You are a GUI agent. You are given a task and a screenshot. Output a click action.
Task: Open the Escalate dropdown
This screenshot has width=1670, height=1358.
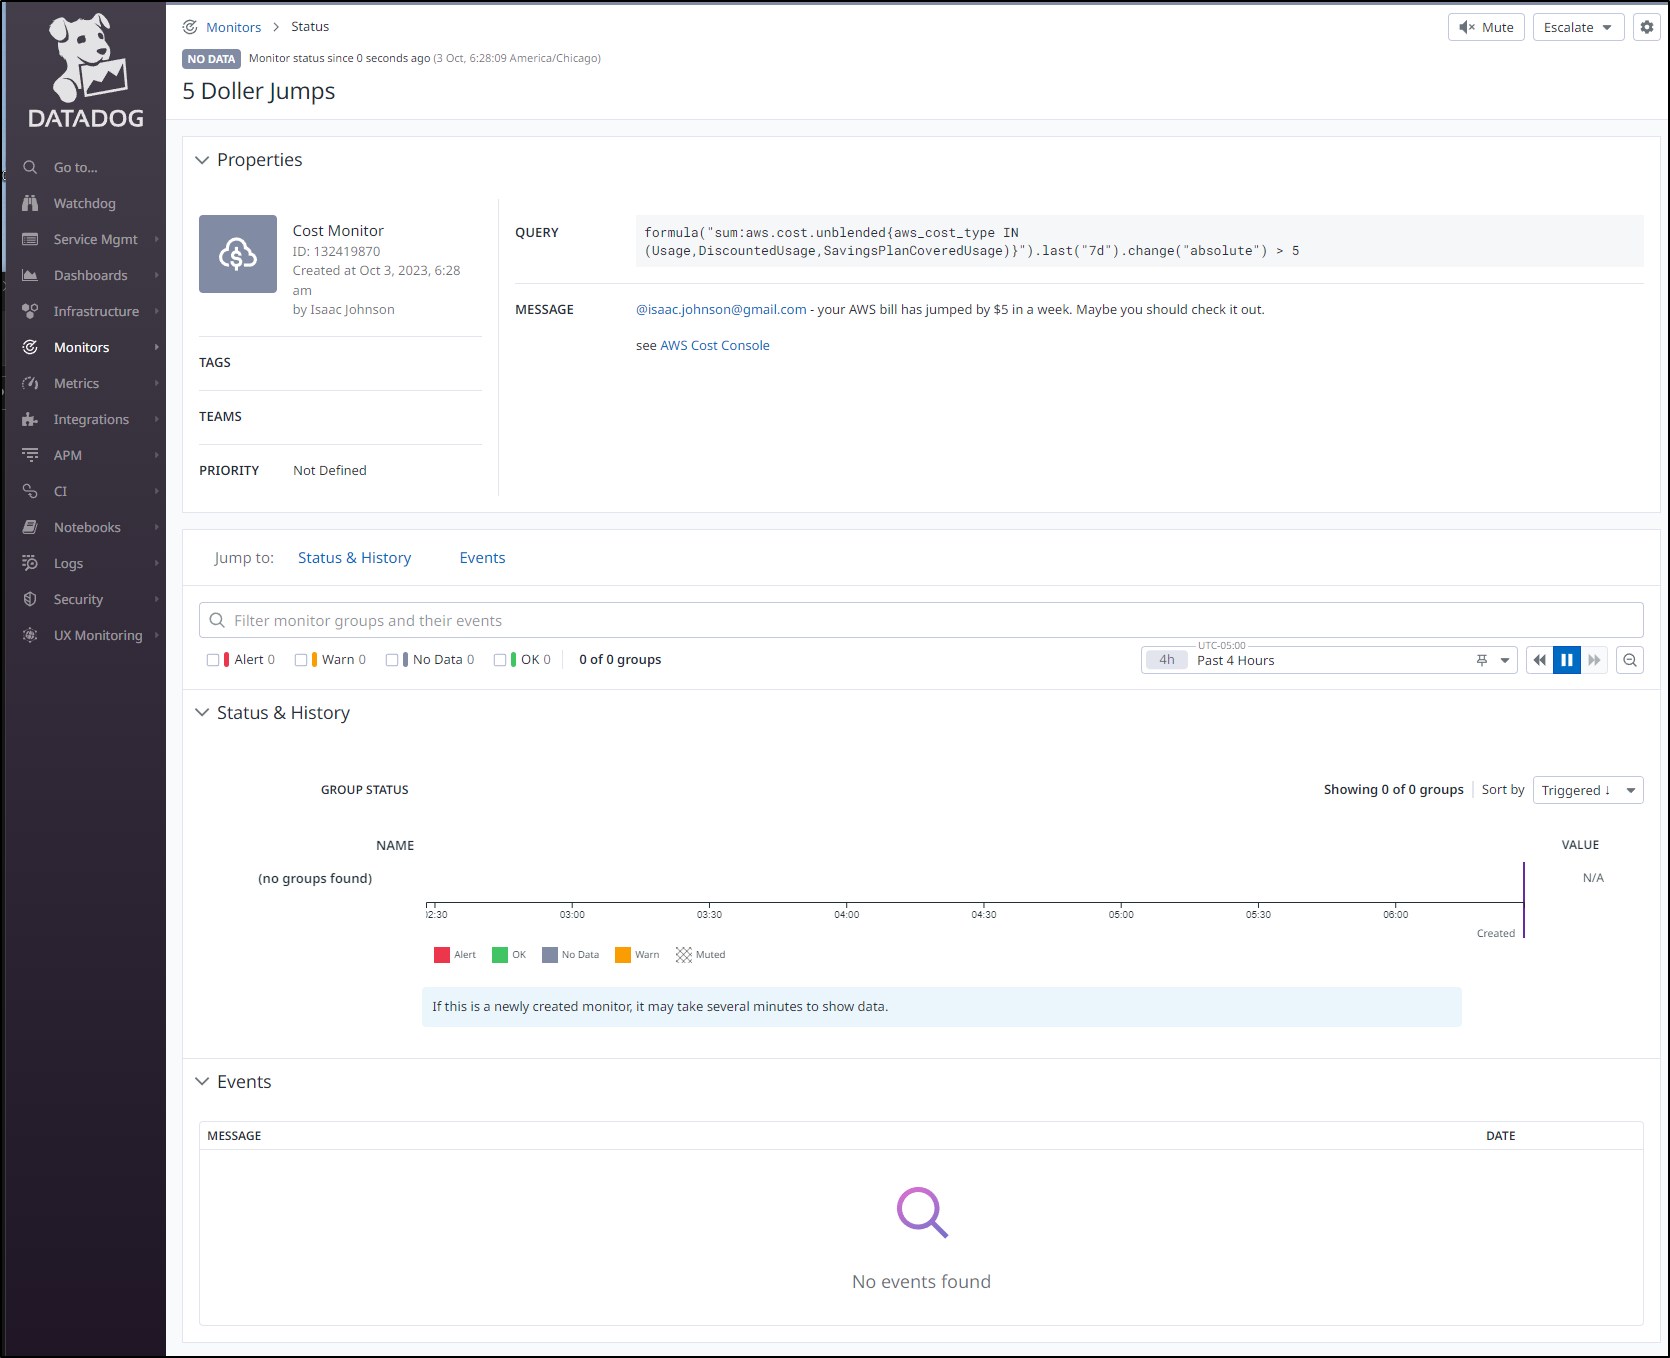click(x=1578, y=27)
